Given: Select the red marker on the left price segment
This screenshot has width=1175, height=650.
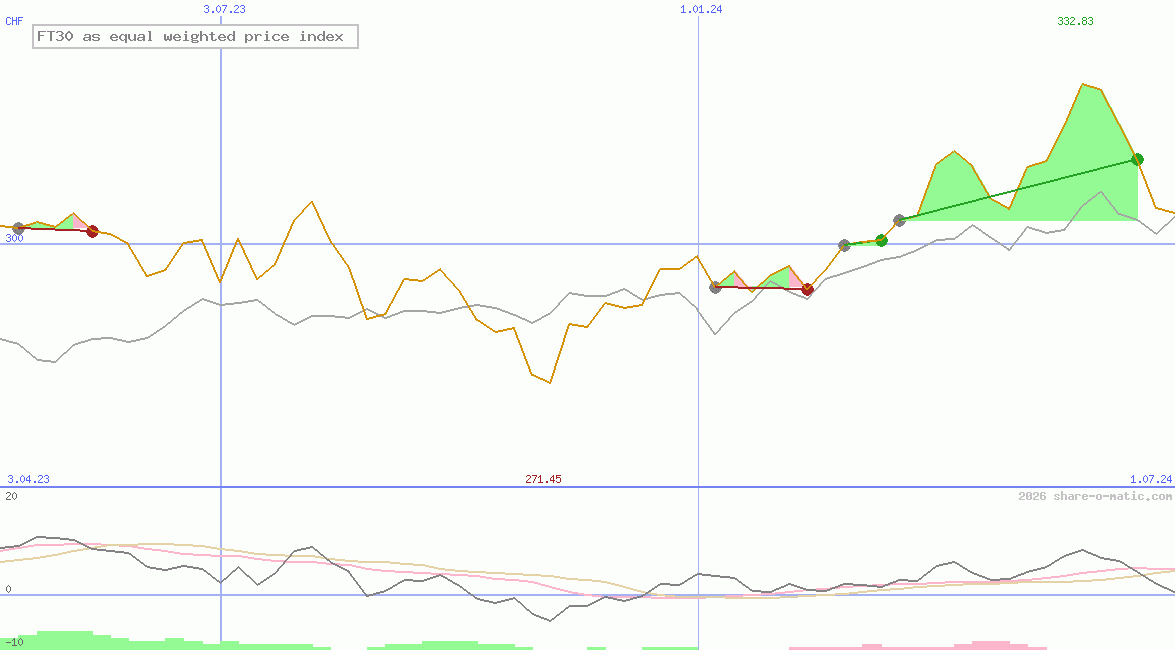Looking at the screenshot, I should coord(93,231).
